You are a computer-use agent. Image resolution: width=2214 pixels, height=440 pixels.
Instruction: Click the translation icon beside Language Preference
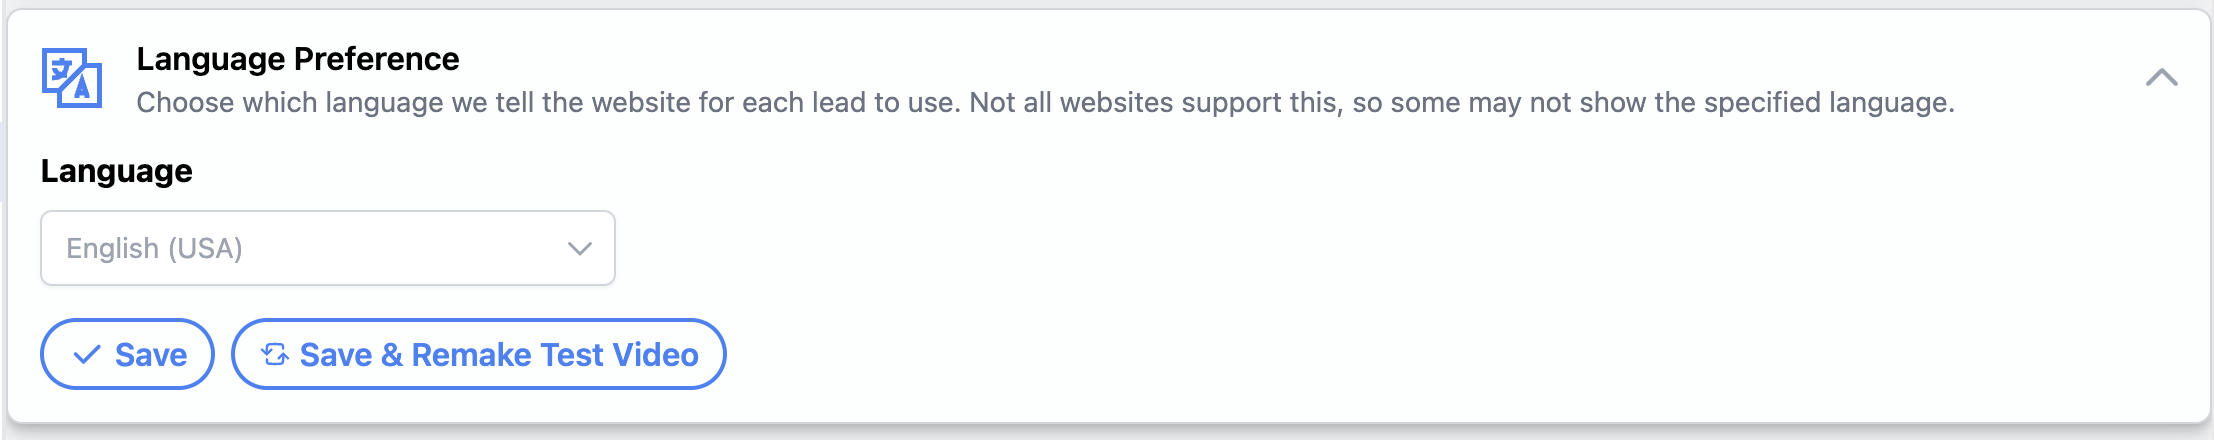72,77
